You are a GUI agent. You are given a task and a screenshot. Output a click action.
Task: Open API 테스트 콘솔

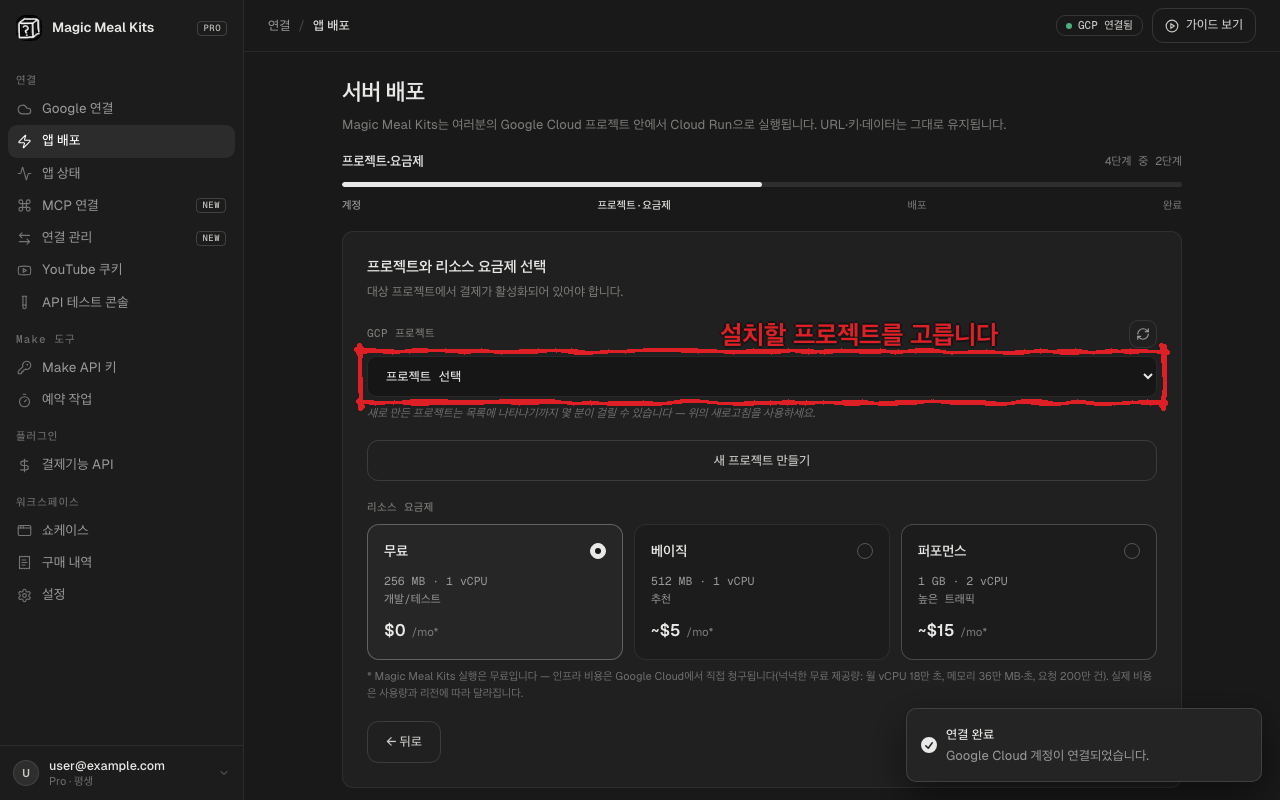121,302
